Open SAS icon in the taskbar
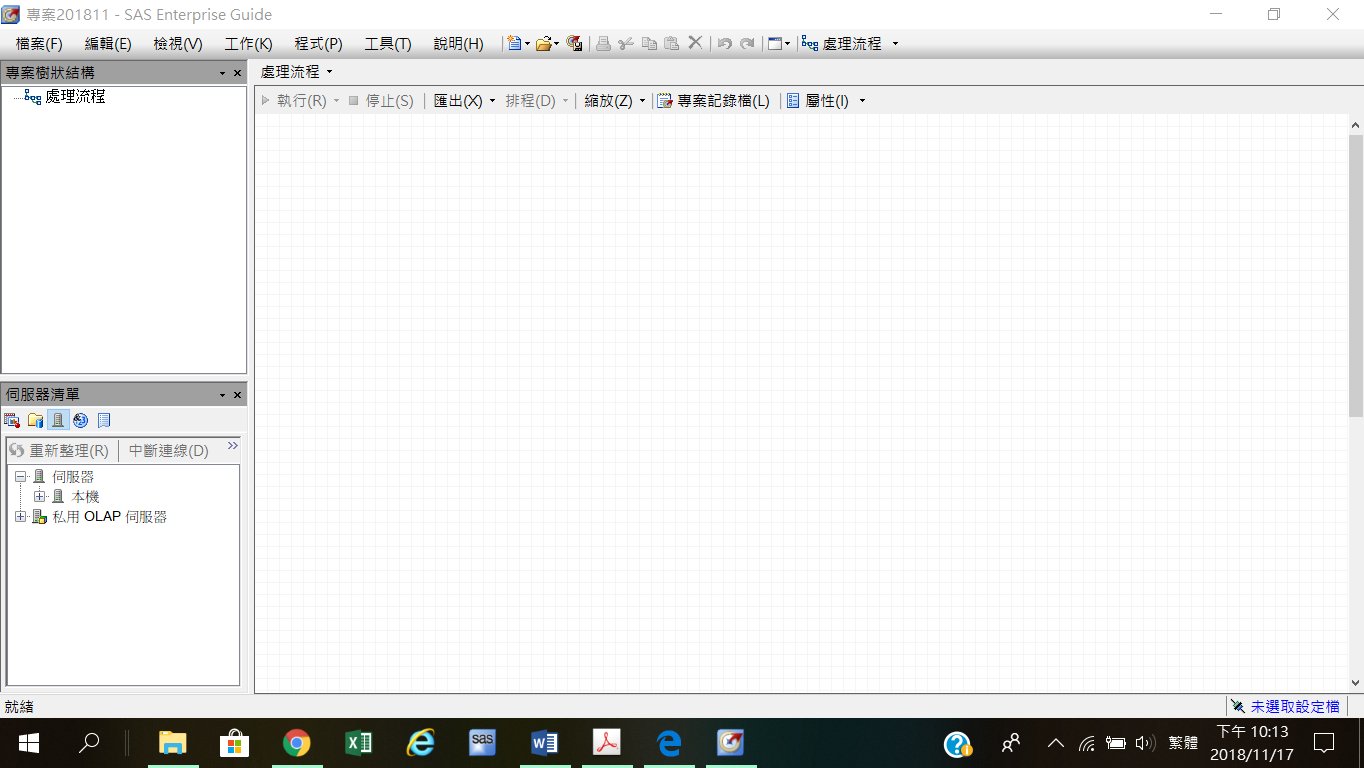Viewport: 1364px width, 768px height. point(482,743)
